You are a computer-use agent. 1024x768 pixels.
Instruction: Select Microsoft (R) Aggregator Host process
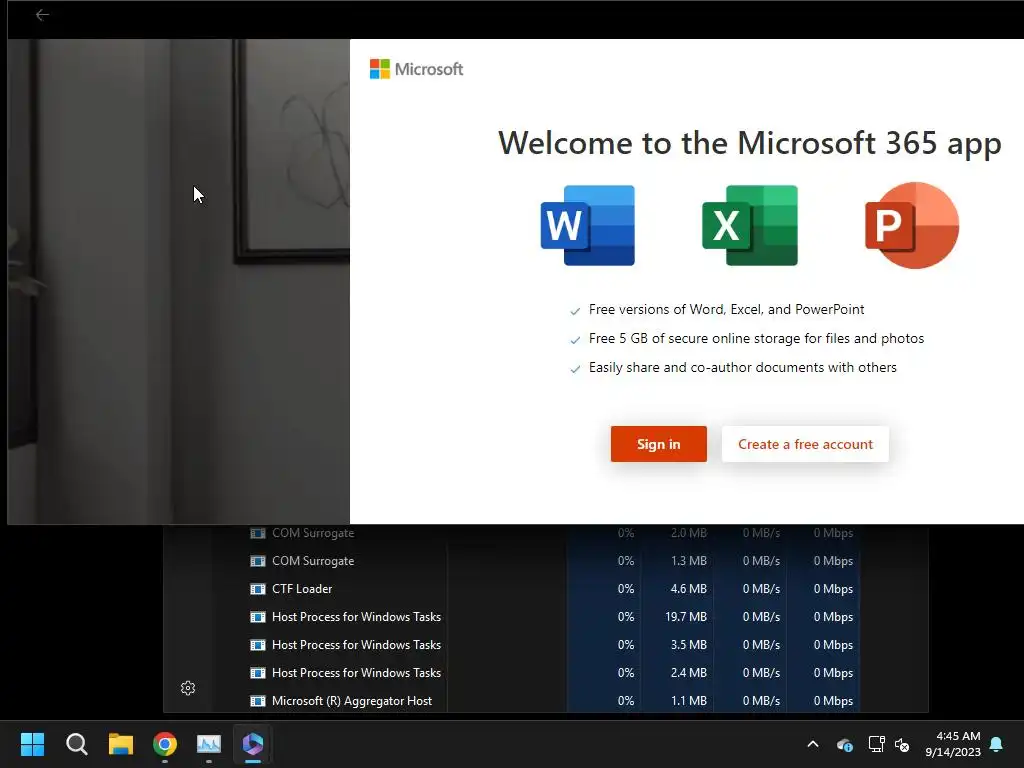(555, 701)
